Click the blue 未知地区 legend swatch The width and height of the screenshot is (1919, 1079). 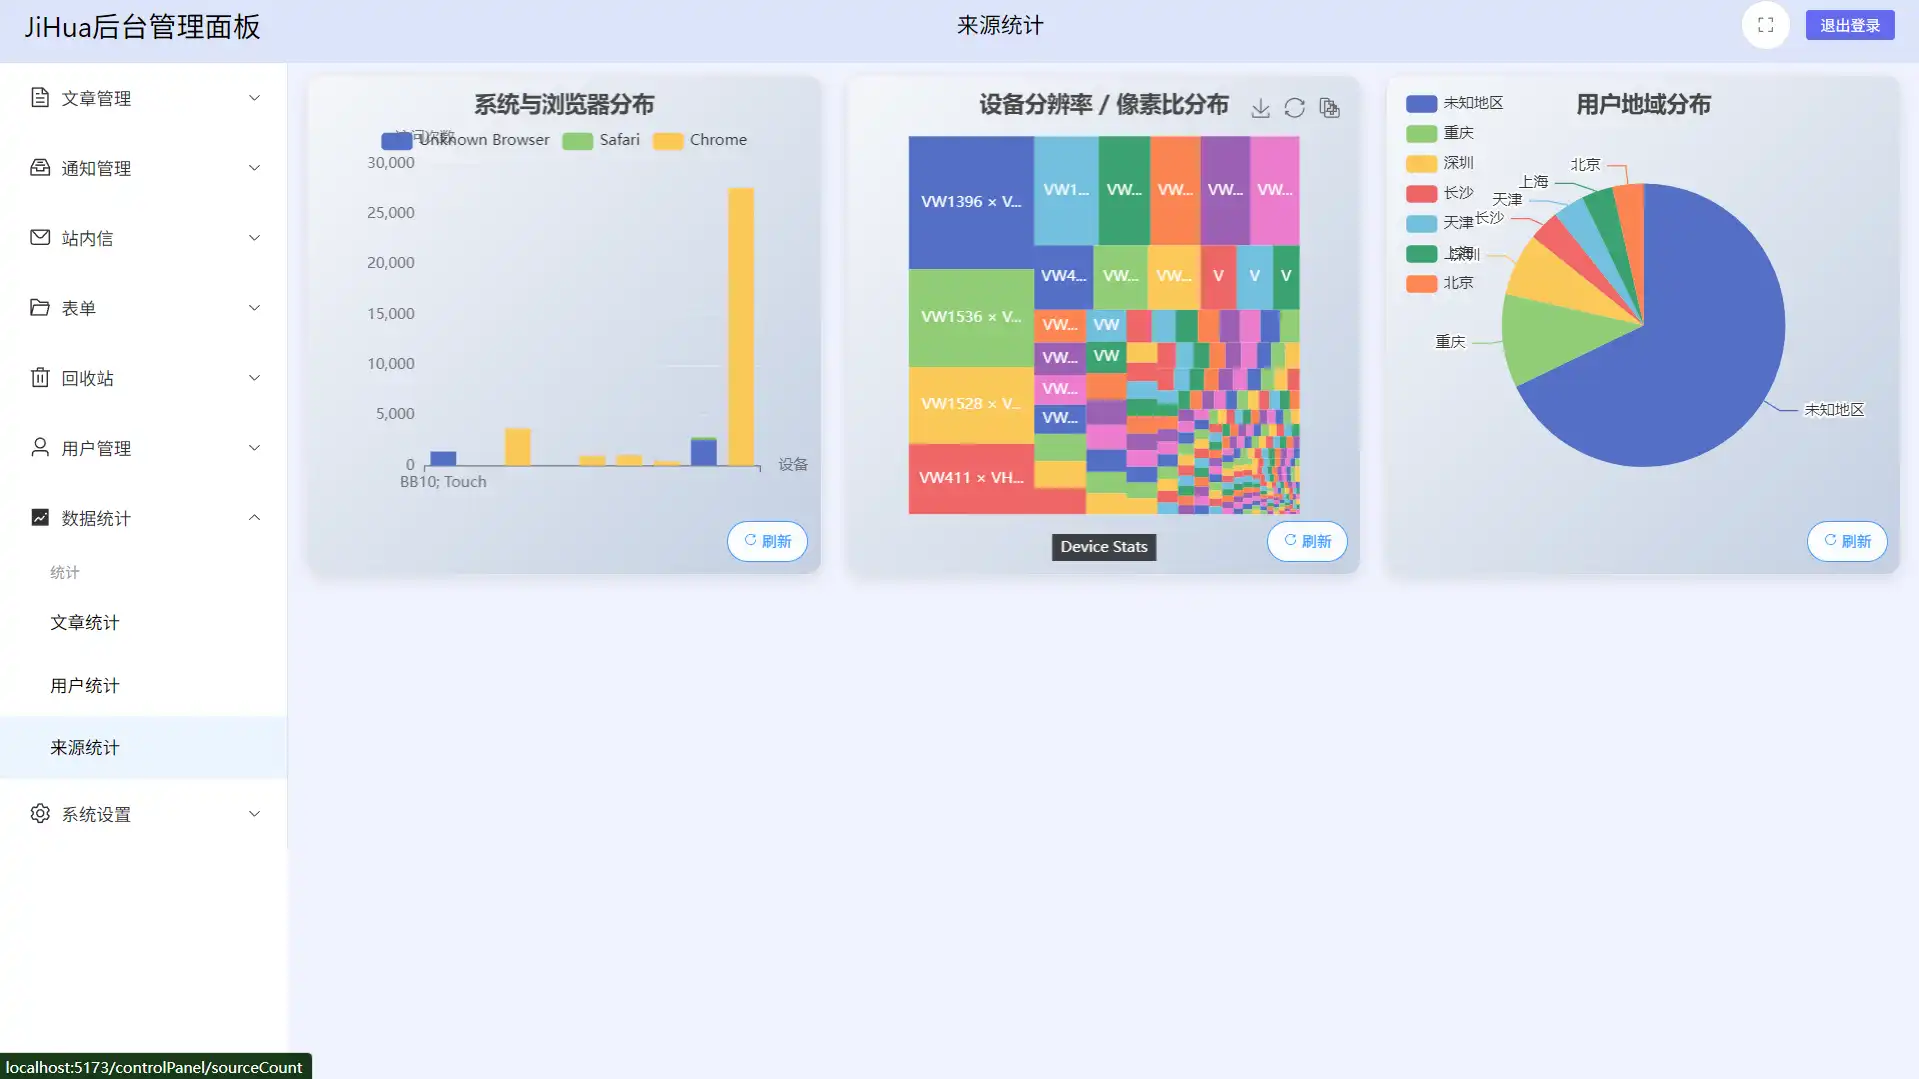point(1421,103)
